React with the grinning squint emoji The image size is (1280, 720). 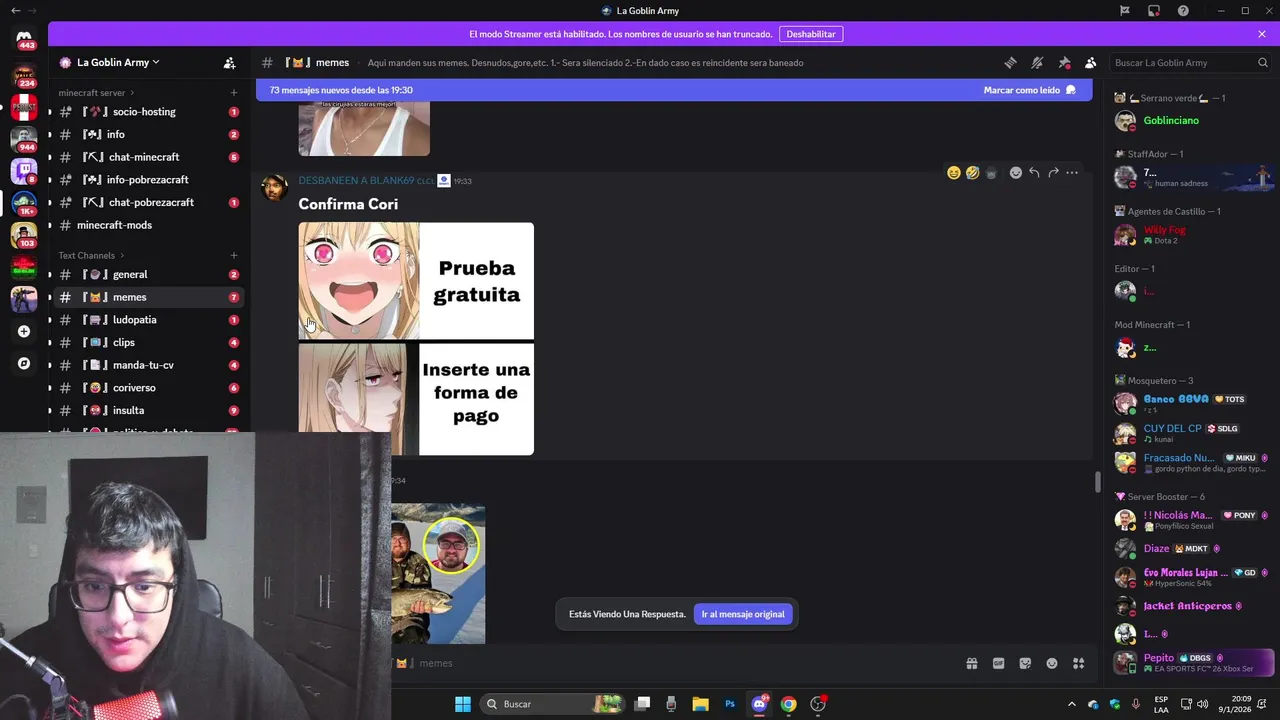point(954,173)
